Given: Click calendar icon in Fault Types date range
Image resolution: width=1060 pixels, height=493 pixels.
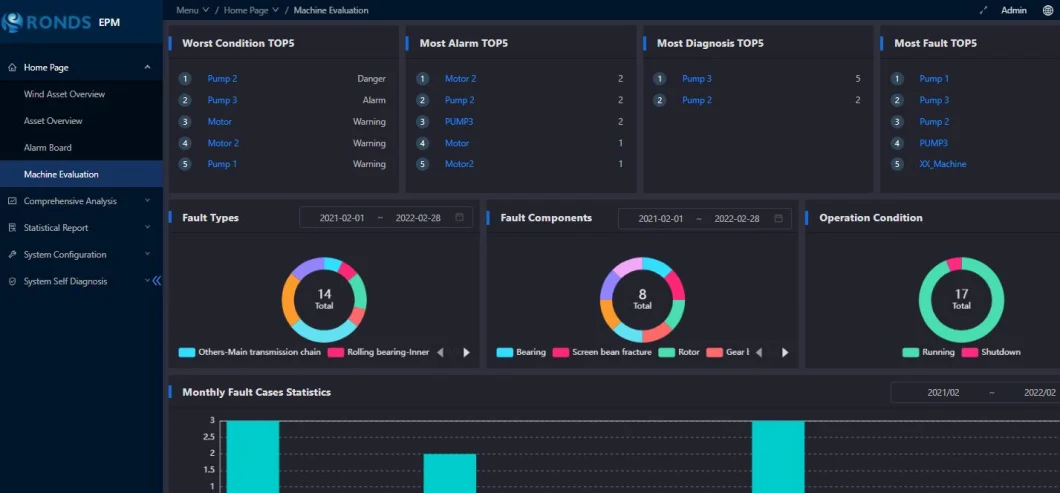Looking at the screenshot, I should [459, 218].
